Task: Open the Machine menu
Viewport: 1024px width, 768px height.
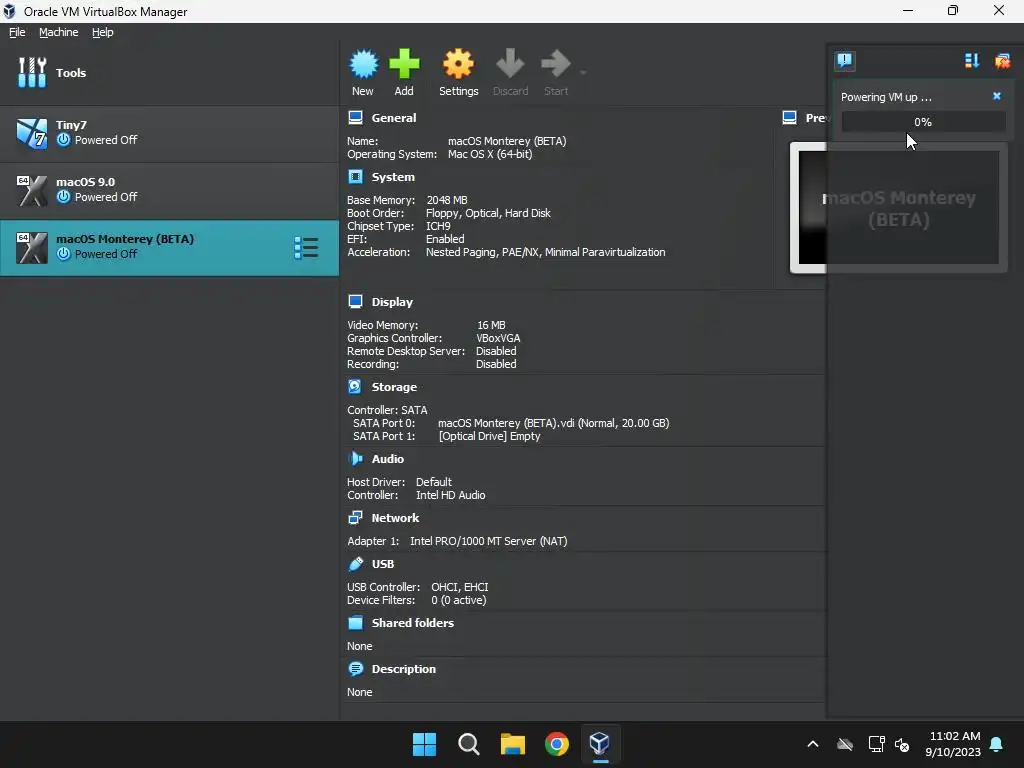Action: [58, 32]
